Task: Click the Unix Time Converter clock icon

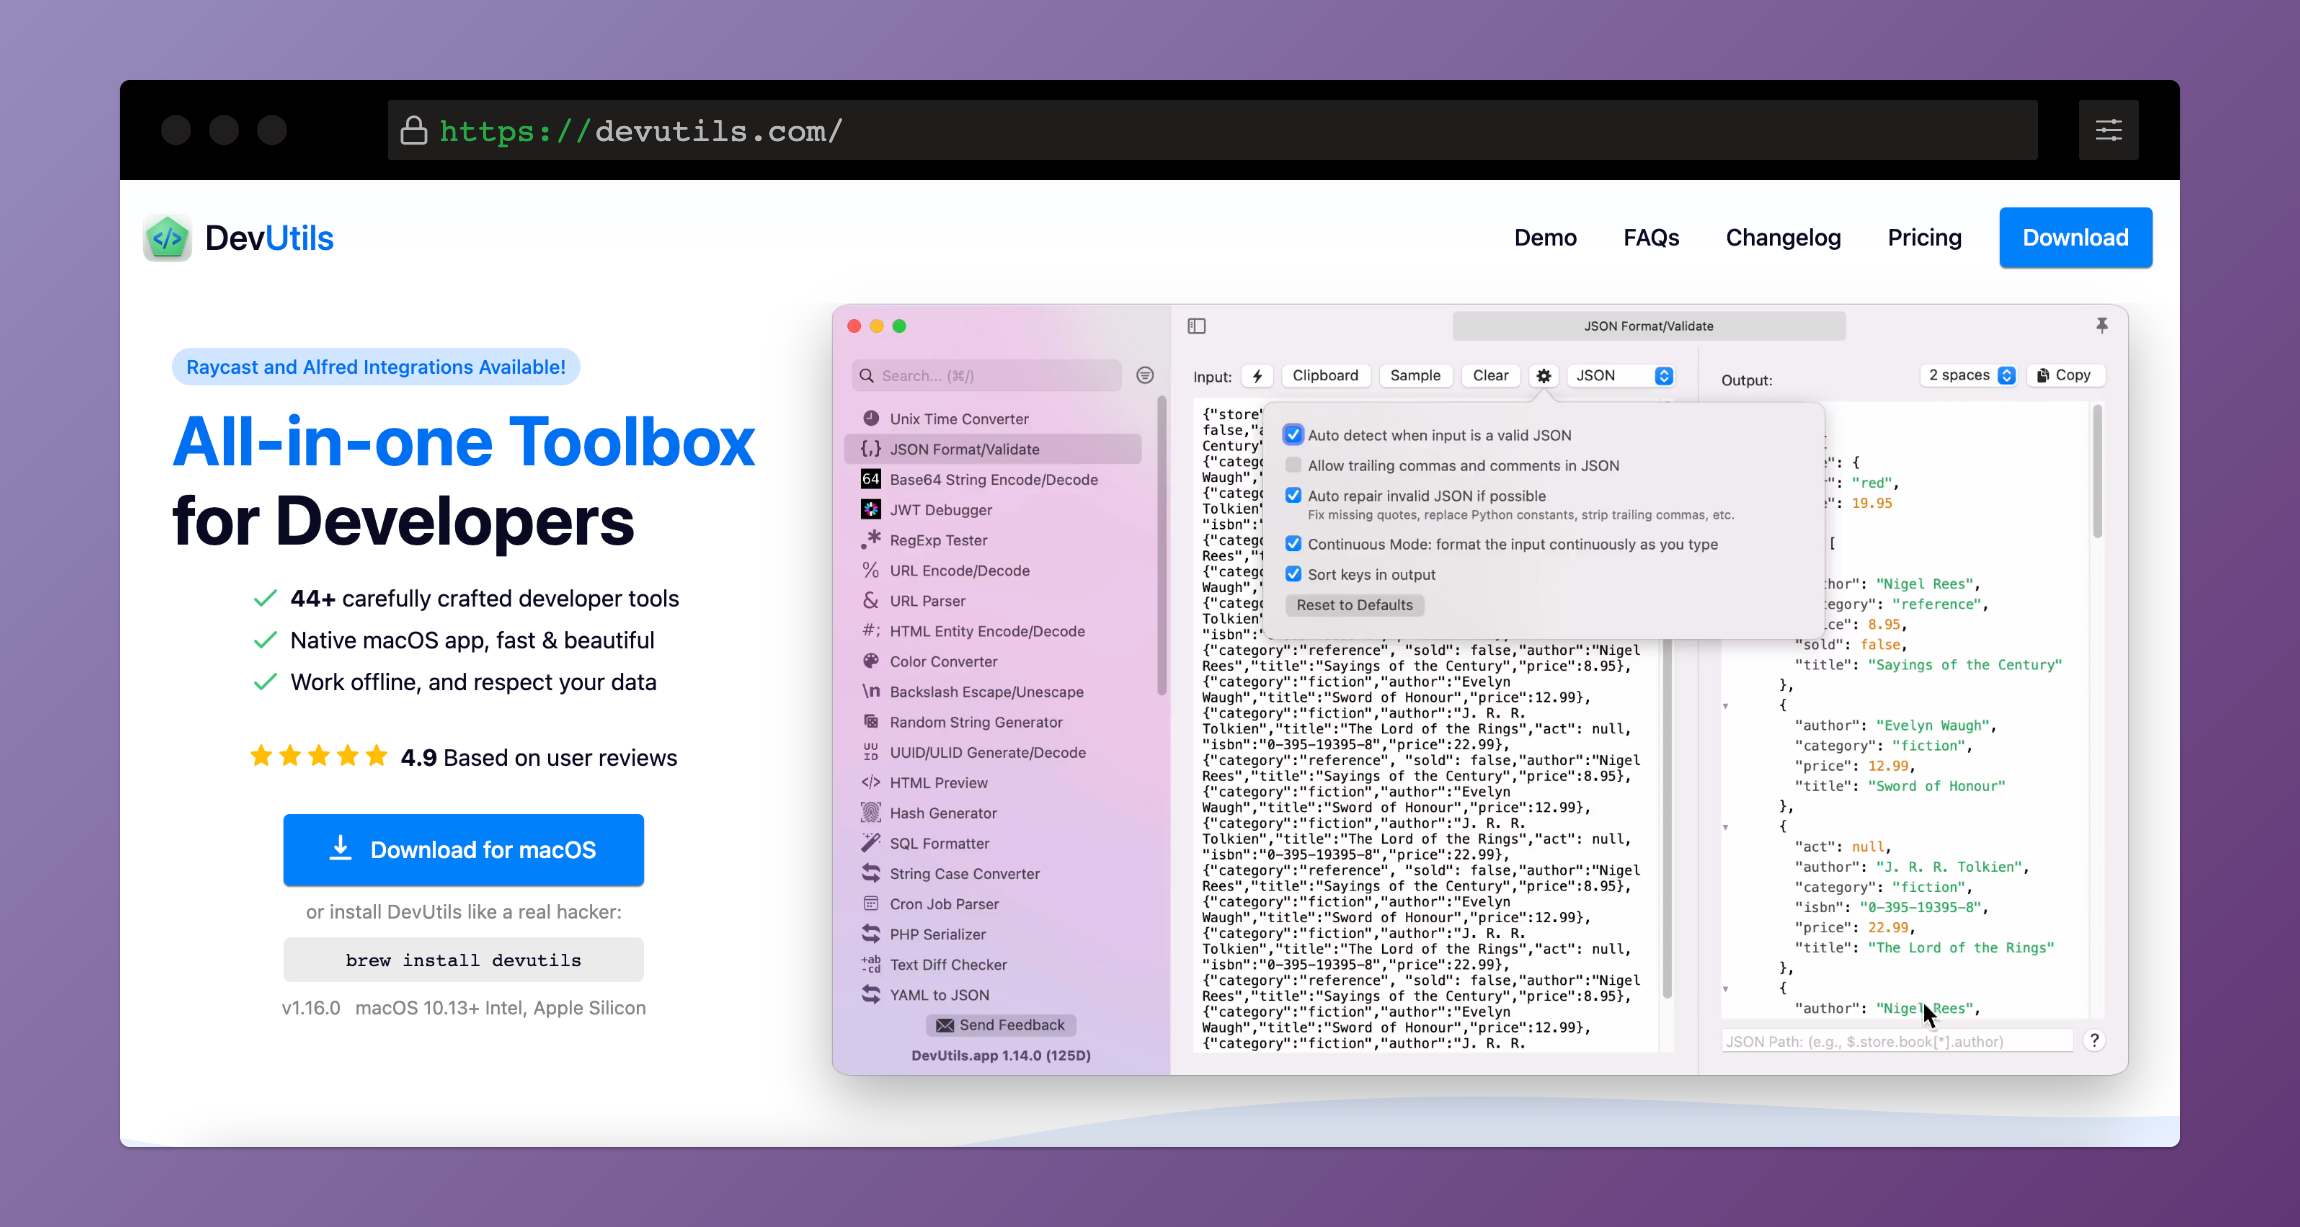Action: 871,418
